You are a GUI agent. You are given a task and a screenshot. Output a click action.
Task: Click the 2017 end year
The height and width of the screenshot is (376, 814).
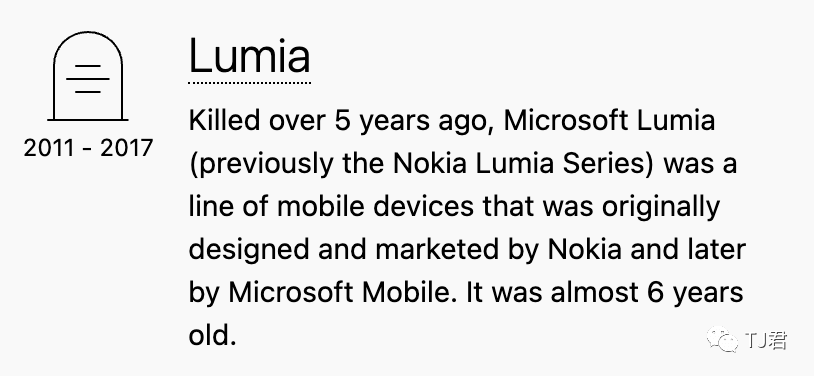tap(127, 148)
